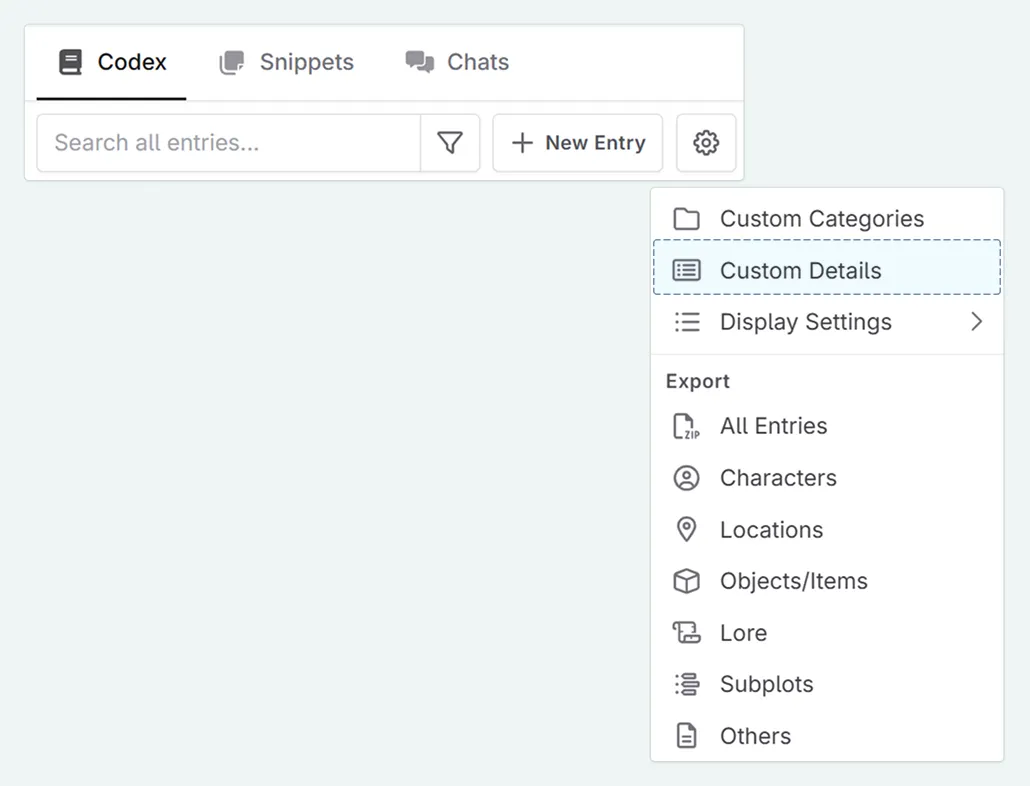This screenshot has height=786, width=1030.
Task: Click the Characters person icon
Action: pos(686,478)
